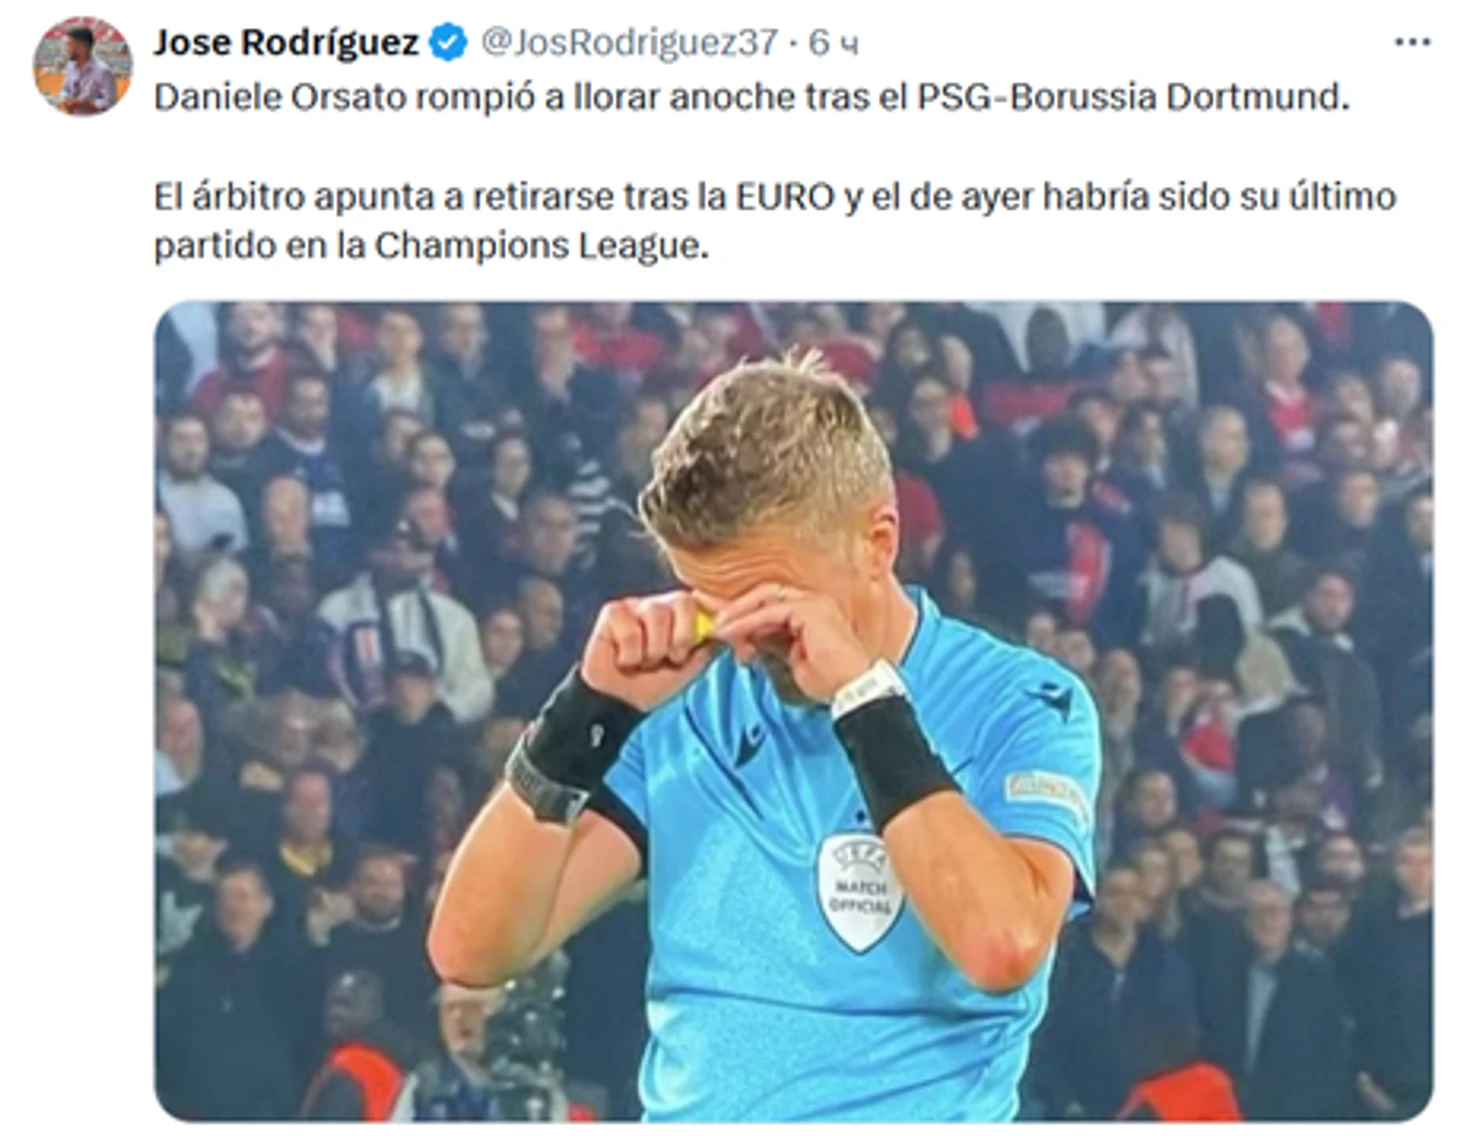This screenshot has height=1136, width=1460.
Task: Open Jose Rodríguez's round profile avatar
Action: (83, 66)
